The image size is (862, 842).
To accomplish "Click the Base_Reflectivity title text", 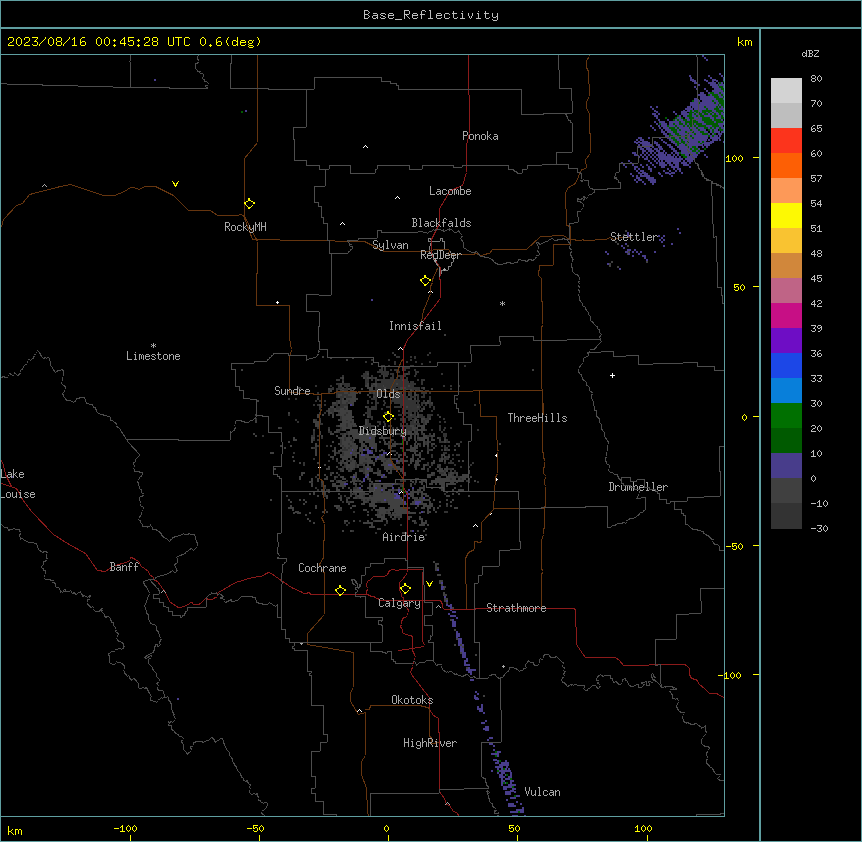I will (431, 15).
